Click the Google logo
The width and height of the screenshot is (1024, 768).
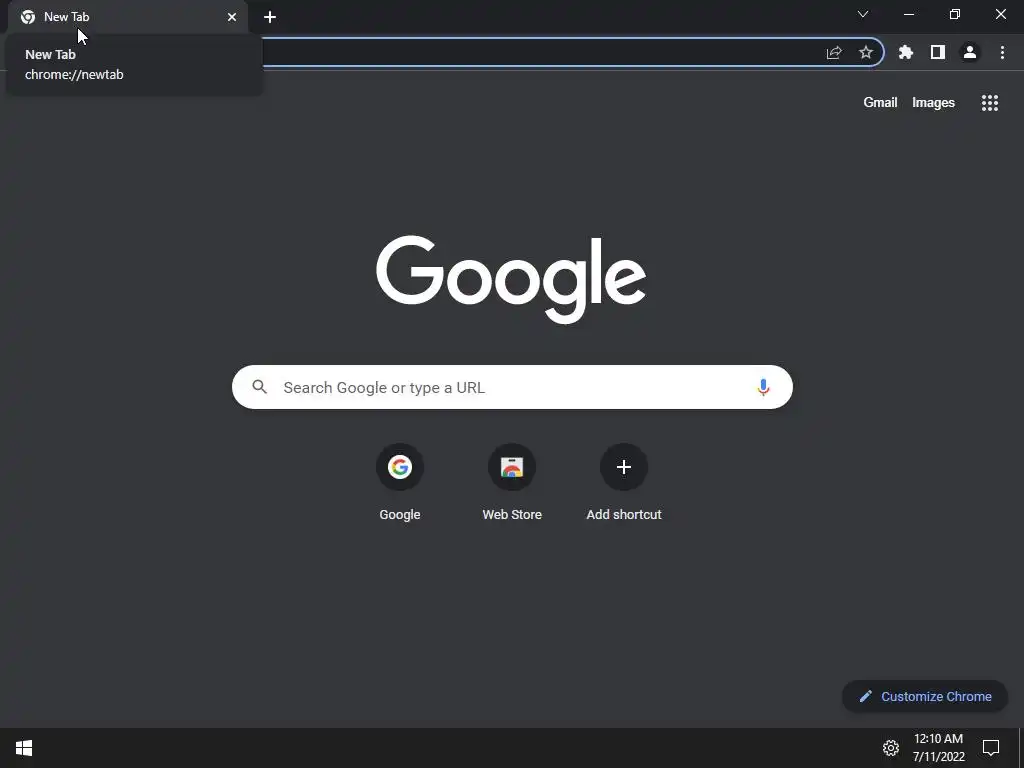pos(511,279)
